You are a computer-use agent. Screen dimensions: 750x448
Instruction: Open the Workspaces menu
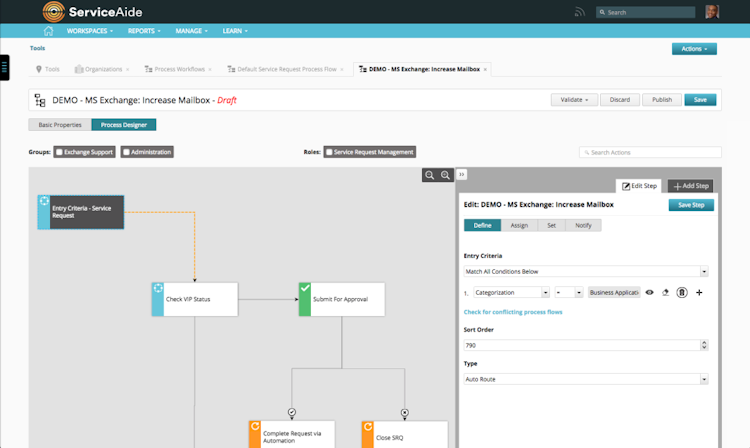pos(90,31)
